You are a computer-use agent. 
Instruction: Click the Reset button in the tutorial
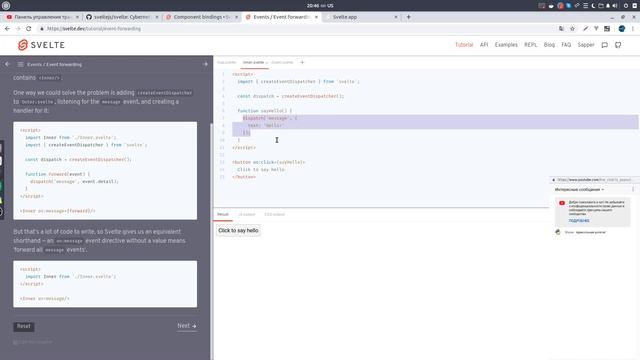point(24,326)
